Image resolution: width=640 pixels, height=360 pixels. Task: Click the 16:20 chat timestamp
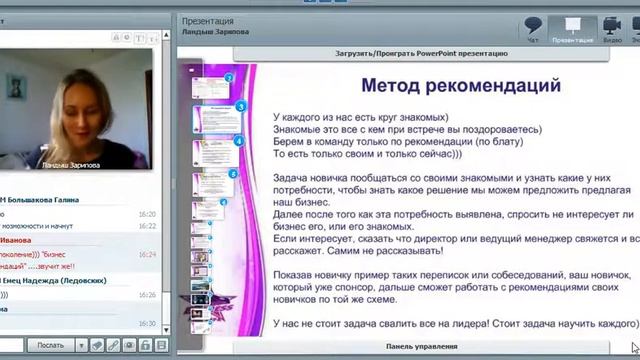(147, 214)
